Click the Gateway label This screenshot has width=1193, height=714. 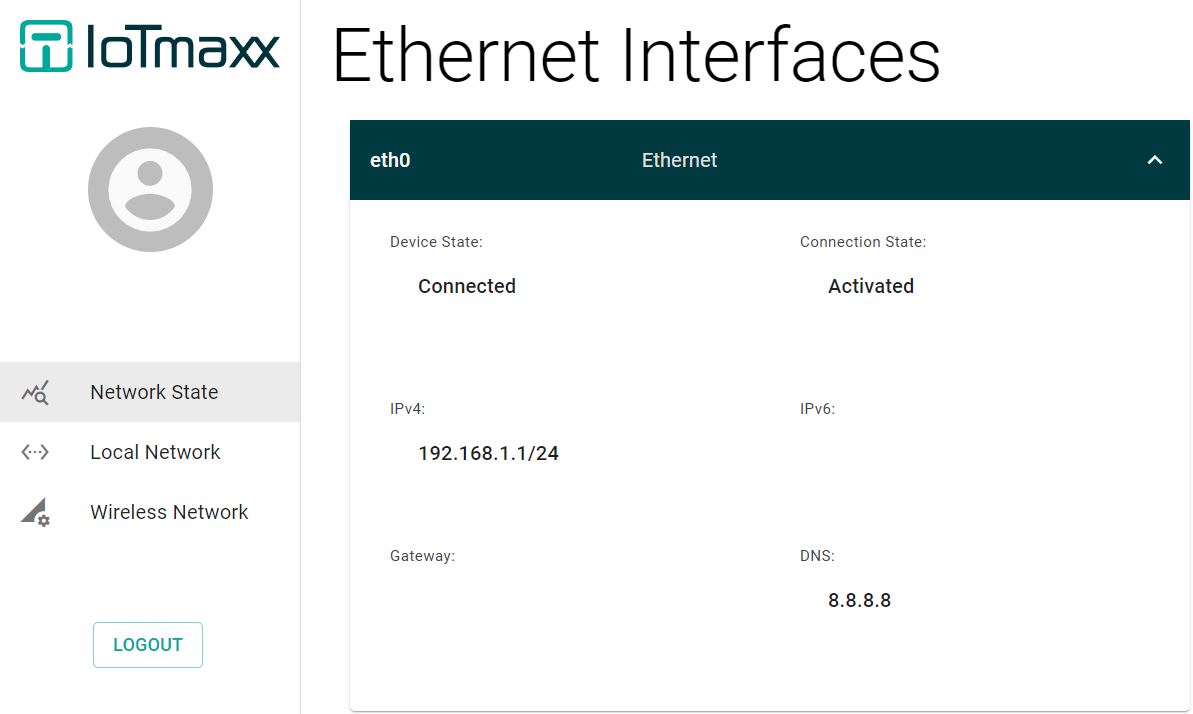[x=422, y=556]
